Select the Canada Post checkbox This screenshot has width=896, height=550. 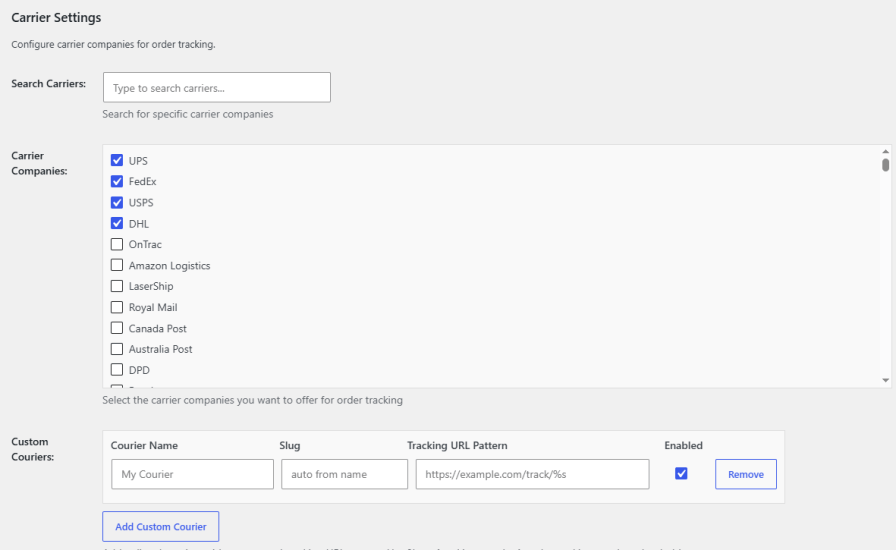click(117, 328)
